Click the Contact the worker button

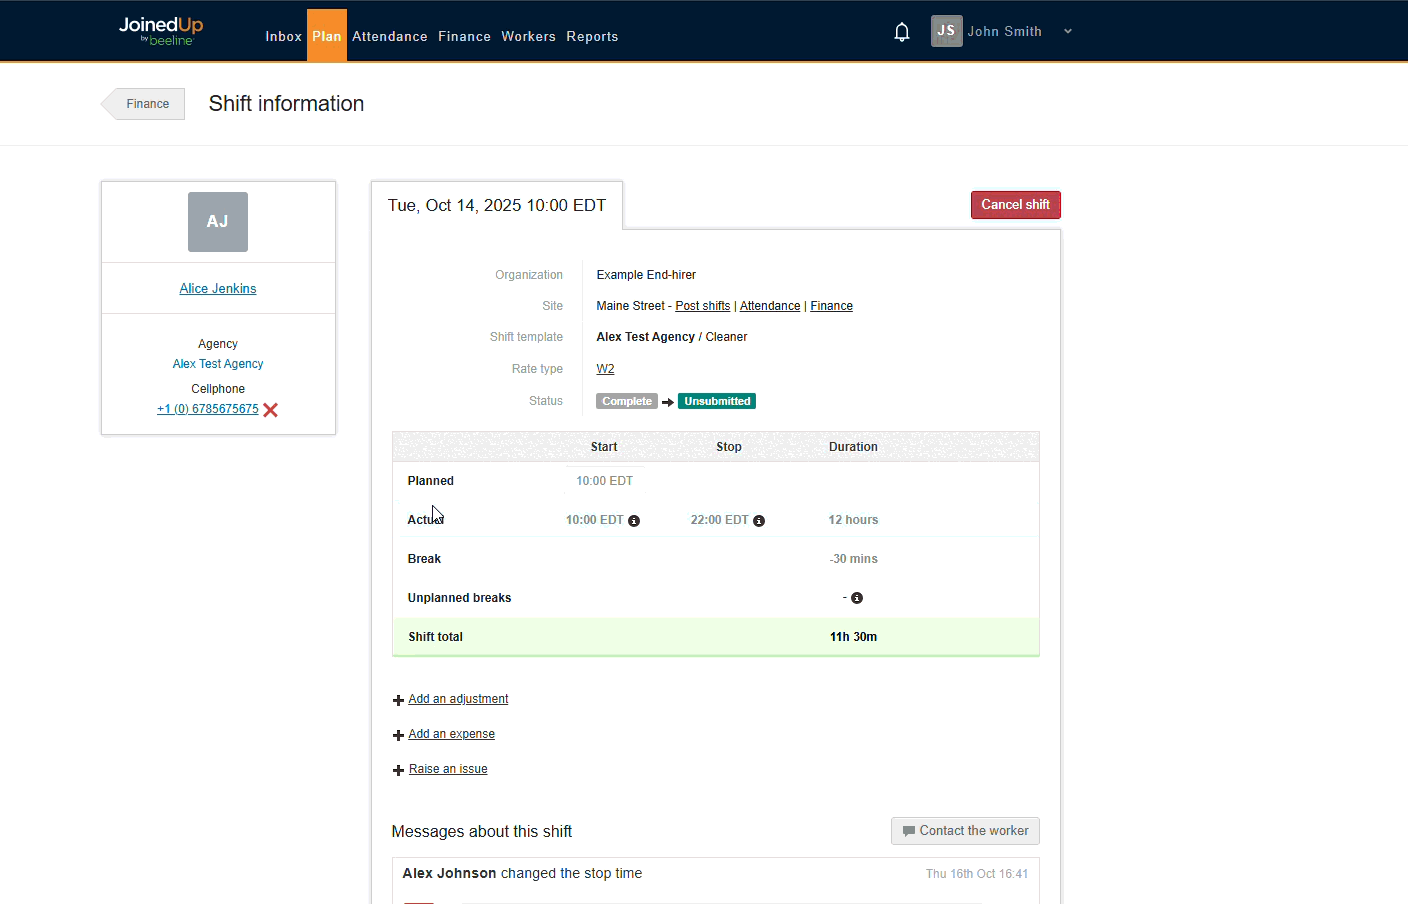click(965, 831)
